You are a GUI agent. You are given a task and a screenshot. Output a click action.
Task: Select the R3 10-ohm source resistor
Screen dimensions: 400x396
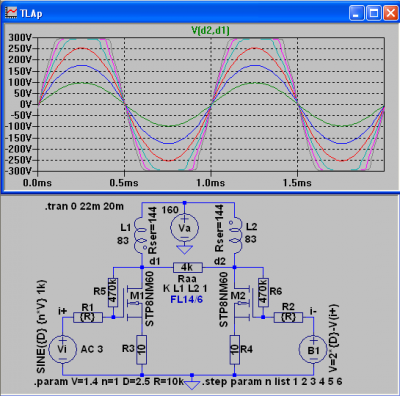tap(142, 349)
